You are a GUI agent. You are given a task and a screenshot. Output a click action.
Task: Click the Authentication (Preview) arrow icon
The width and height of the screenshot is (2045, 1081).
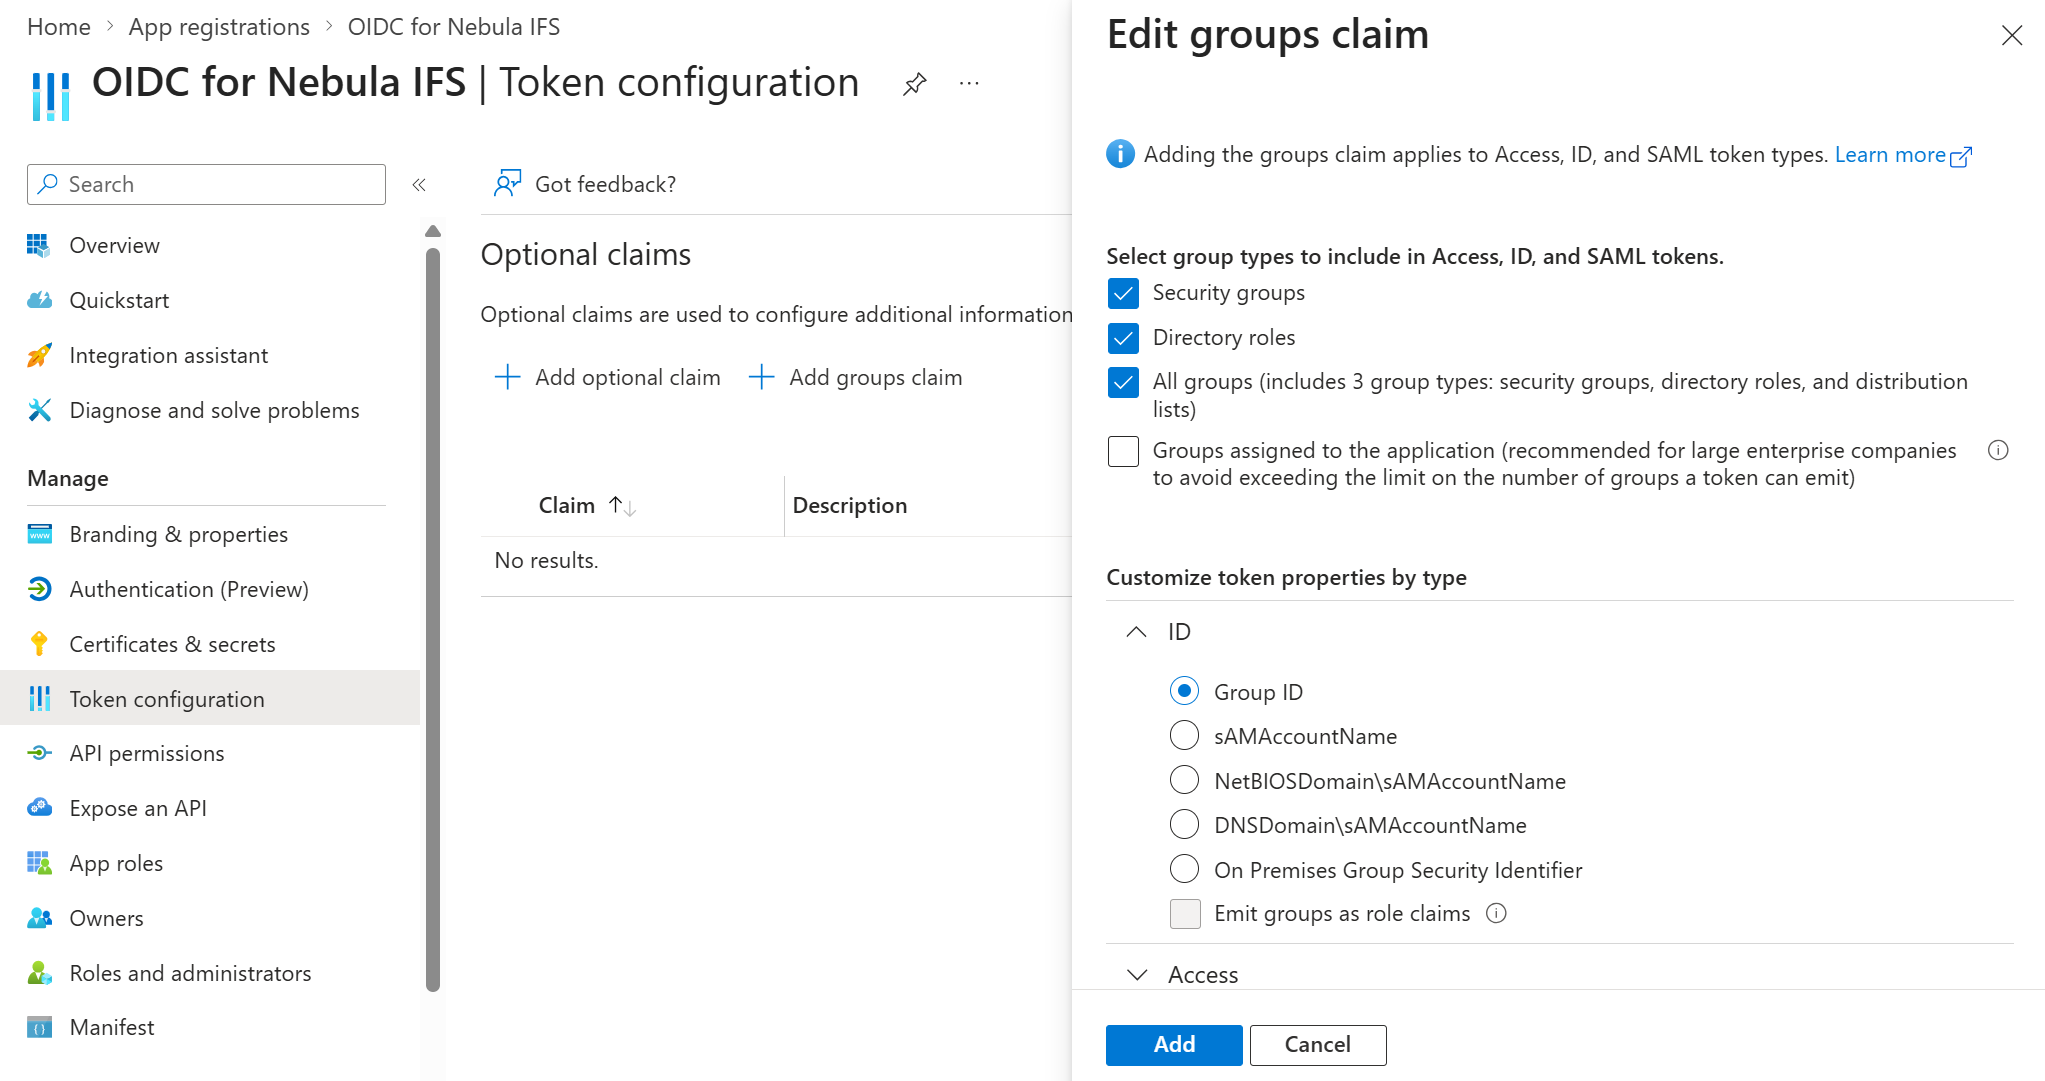pyautogui.click(x=39, y=589)
